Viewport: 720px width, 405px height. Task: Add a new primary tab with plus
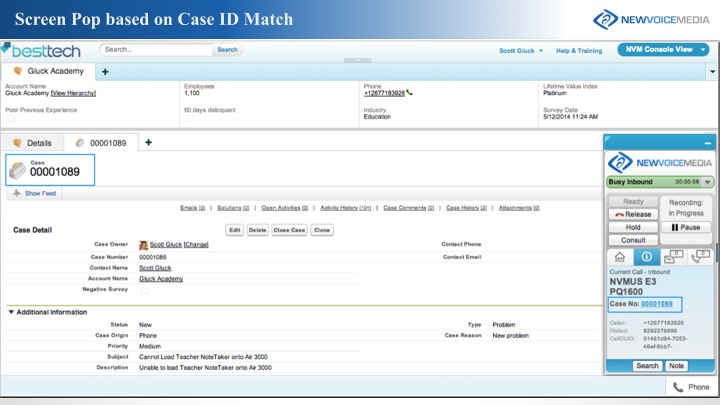pyautogui.click(x=105, y=72)
